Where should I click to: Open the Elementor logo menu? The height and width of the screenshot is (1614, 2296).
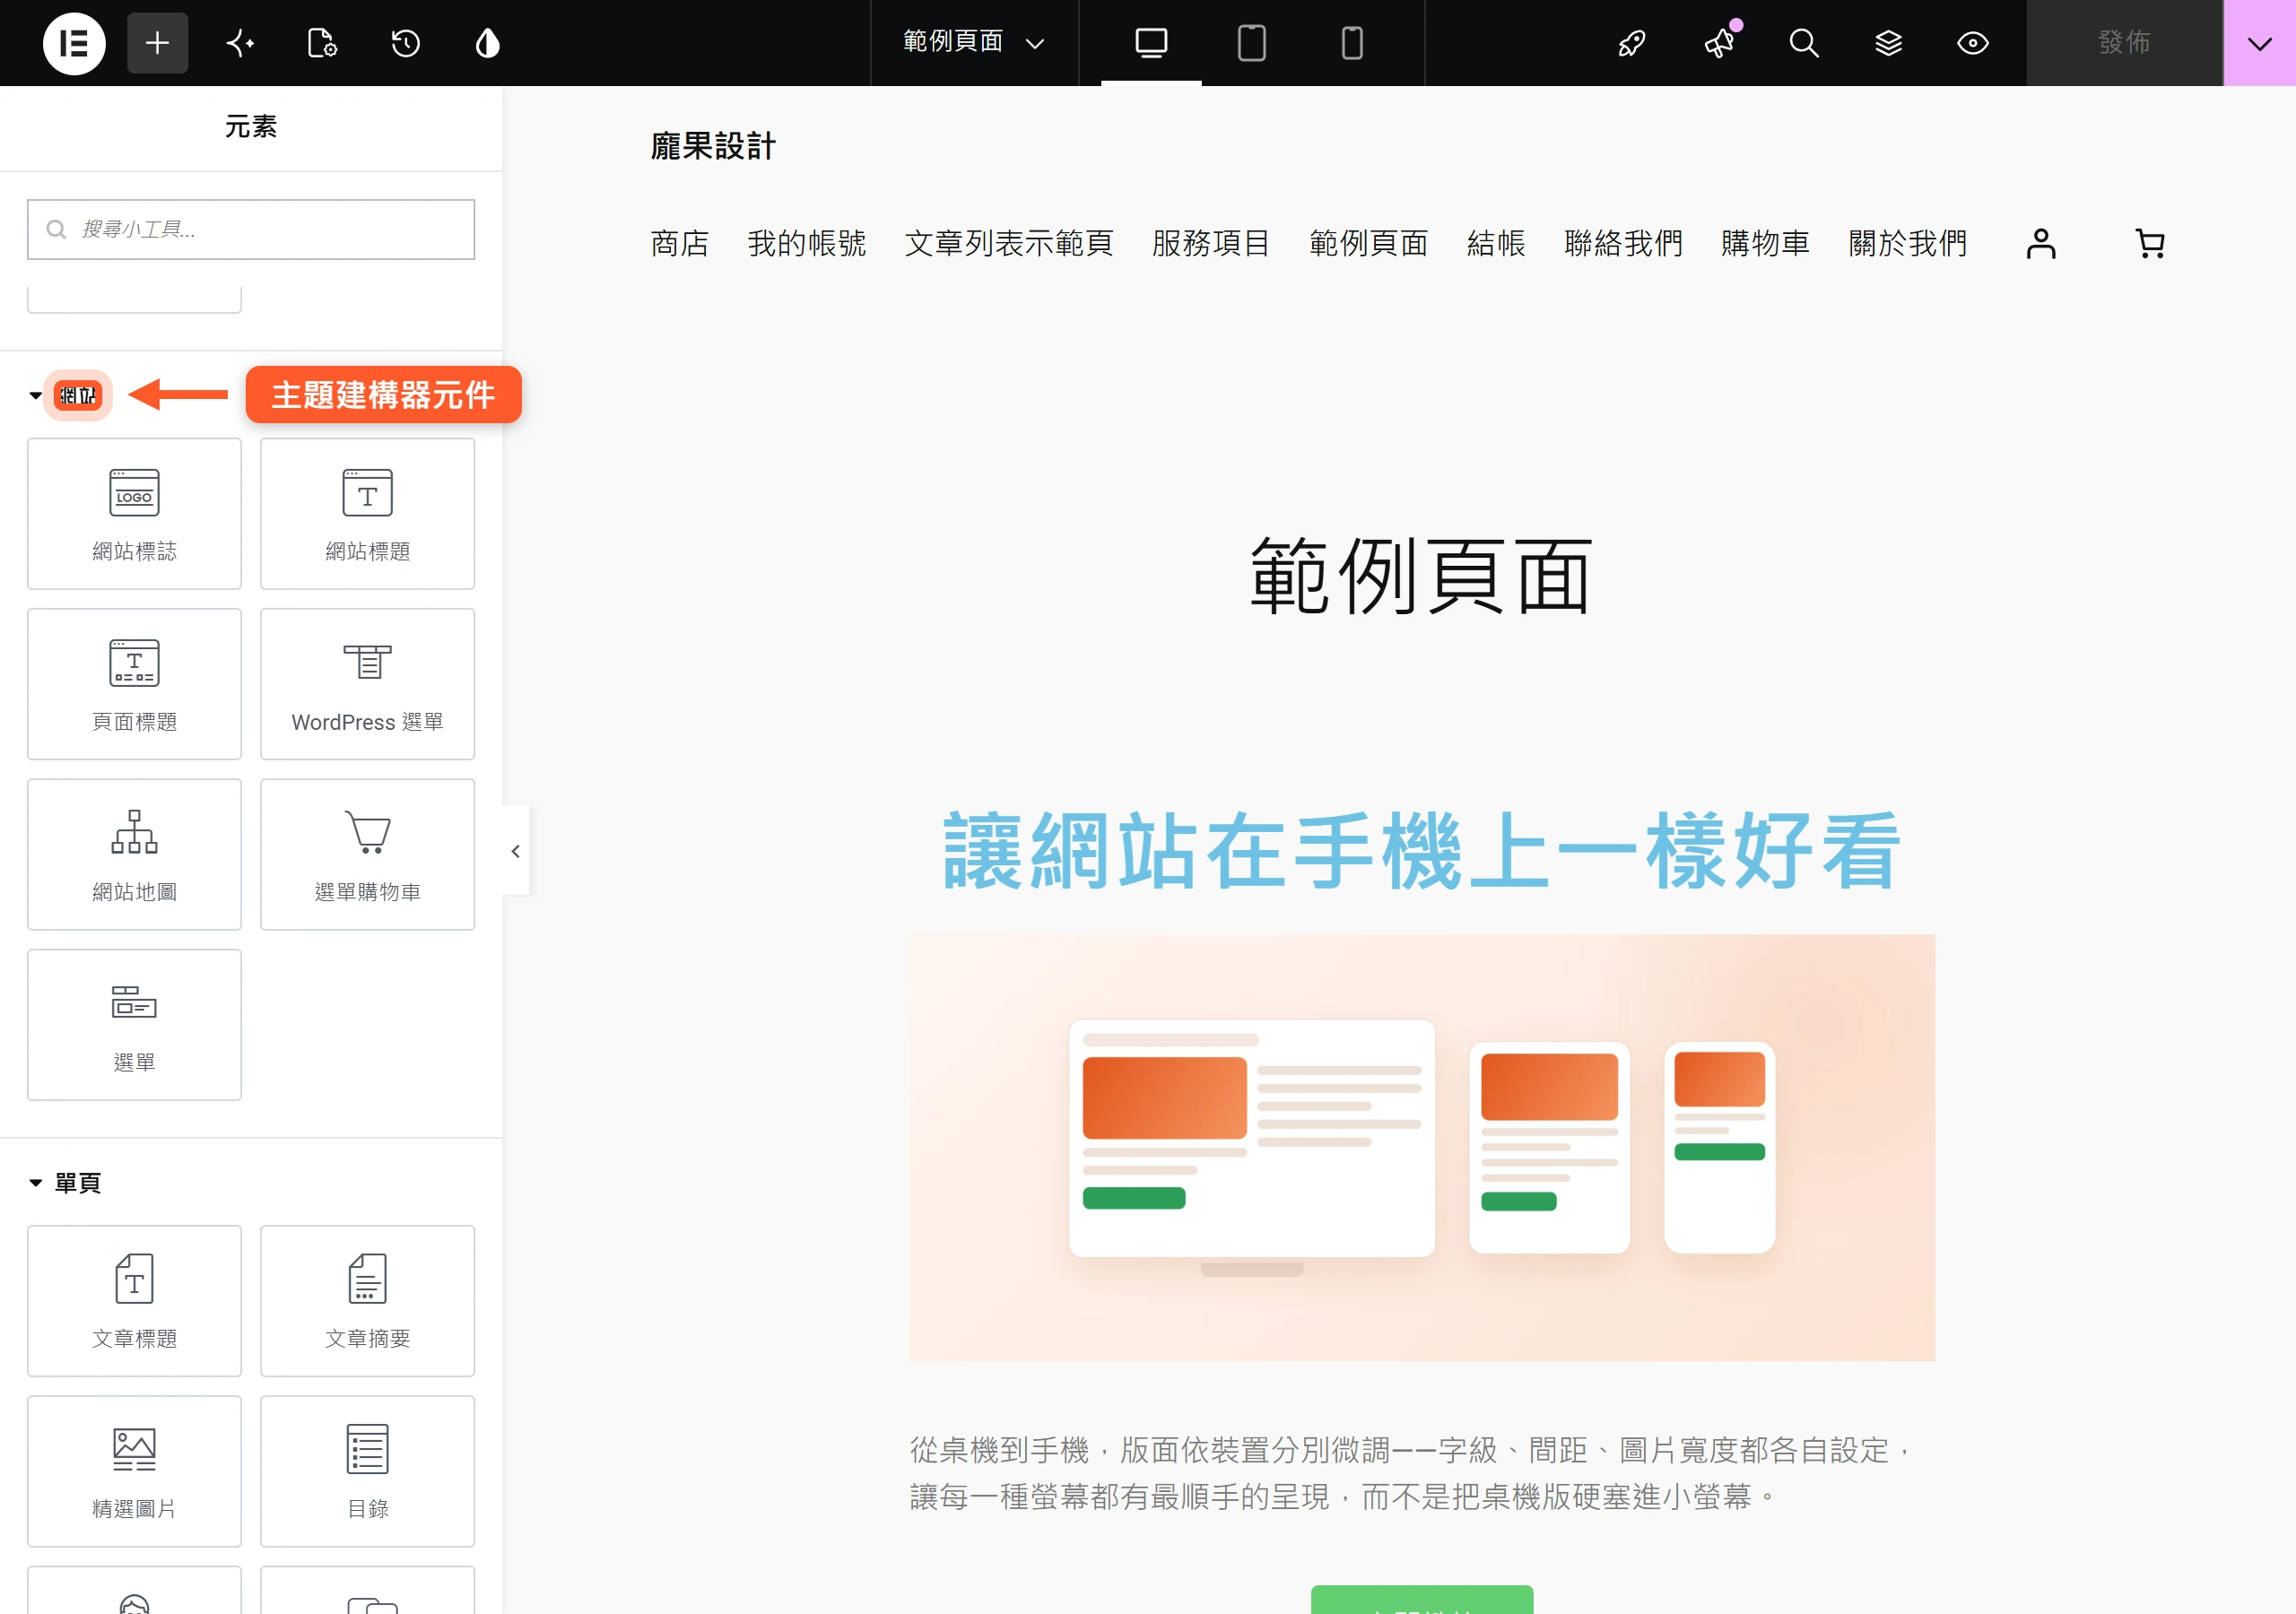click(74, 43)
